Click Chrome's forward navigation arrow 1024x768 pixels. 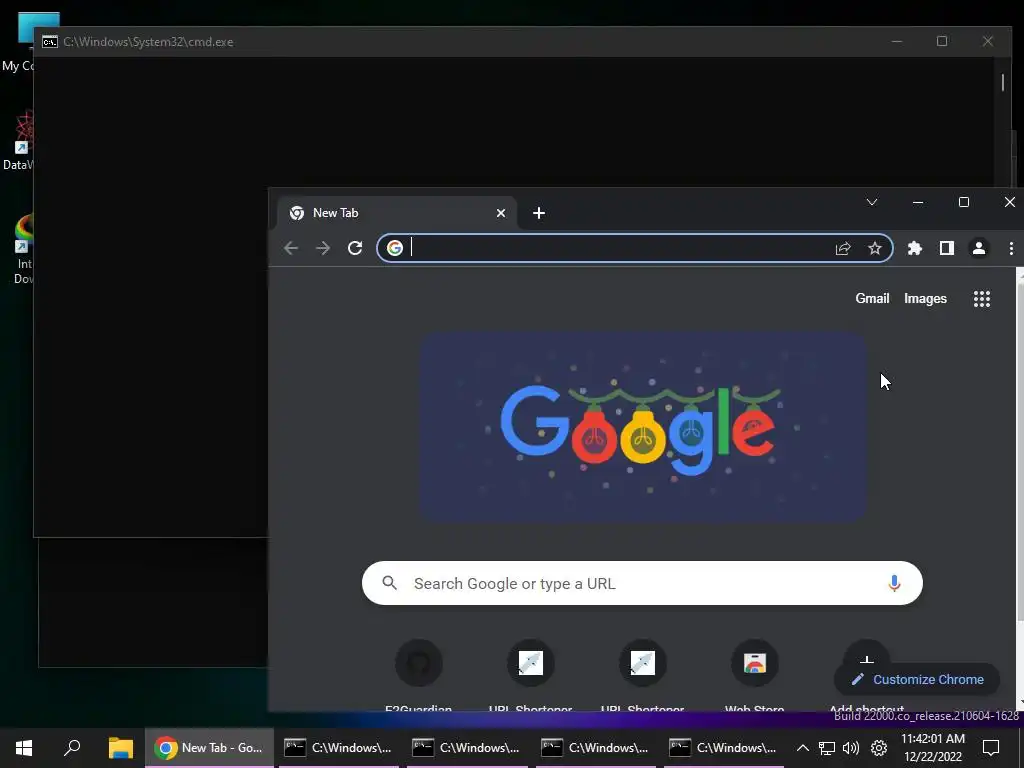pos(323,248)
